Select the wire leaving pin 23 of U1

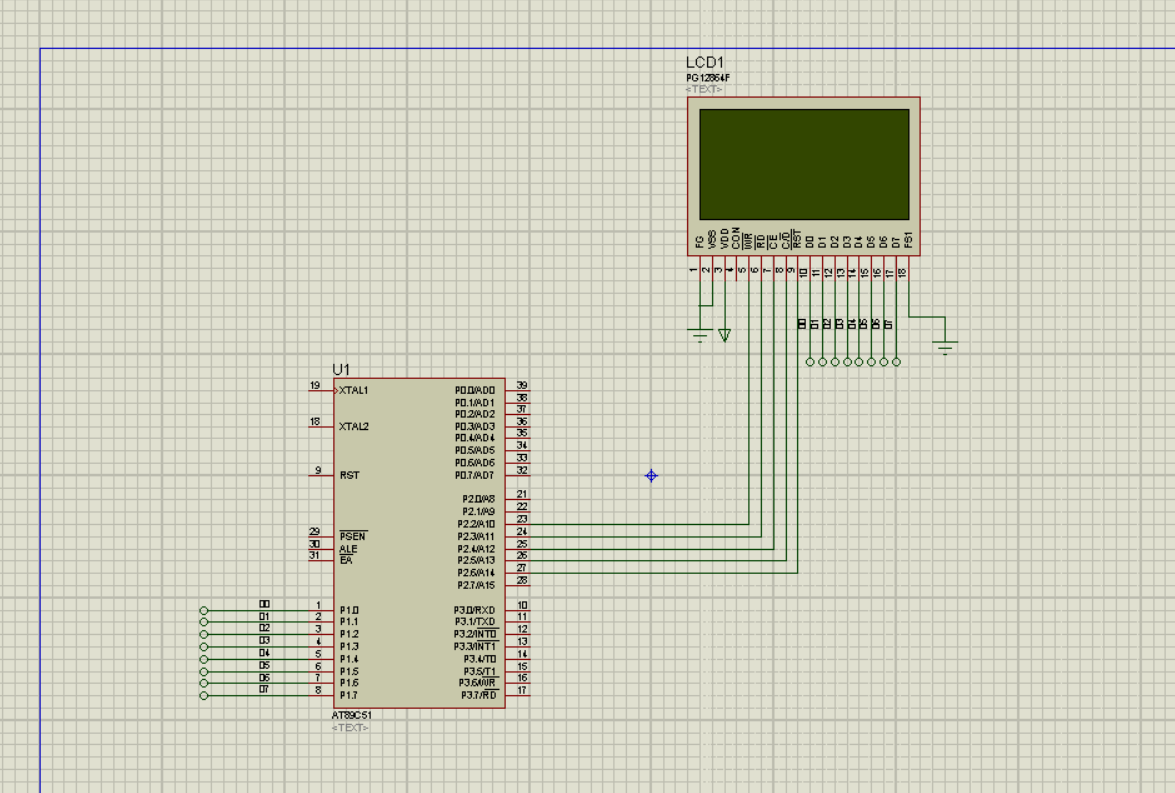pyautogui.click(x=637, y=524)
